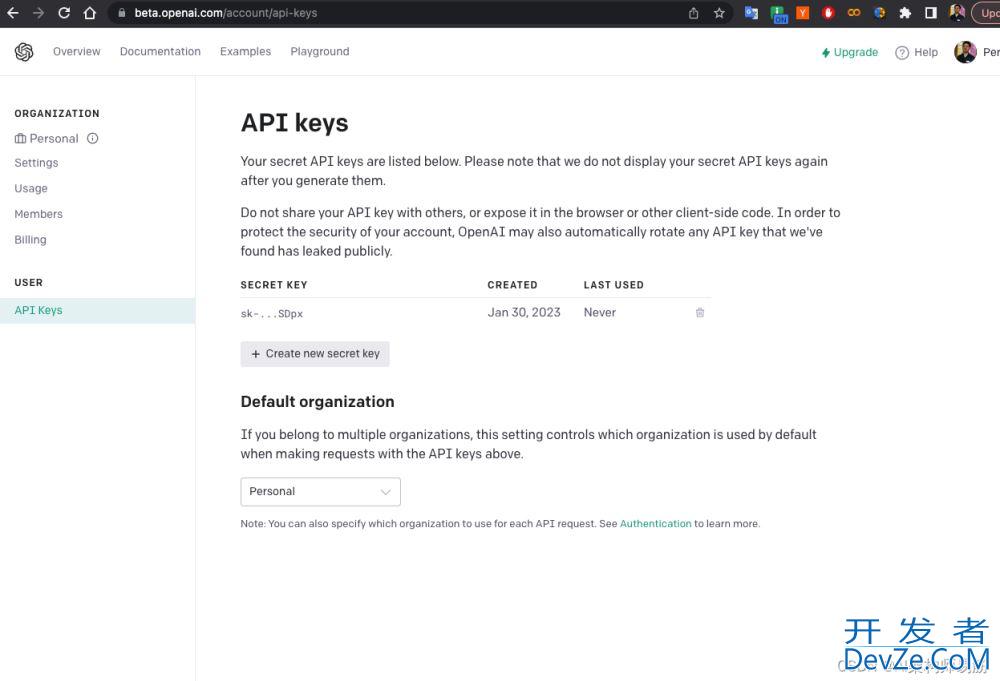This screenshot has width=1000, height=681.
Task: Click the CREATED column header
Action: point(512,285)
